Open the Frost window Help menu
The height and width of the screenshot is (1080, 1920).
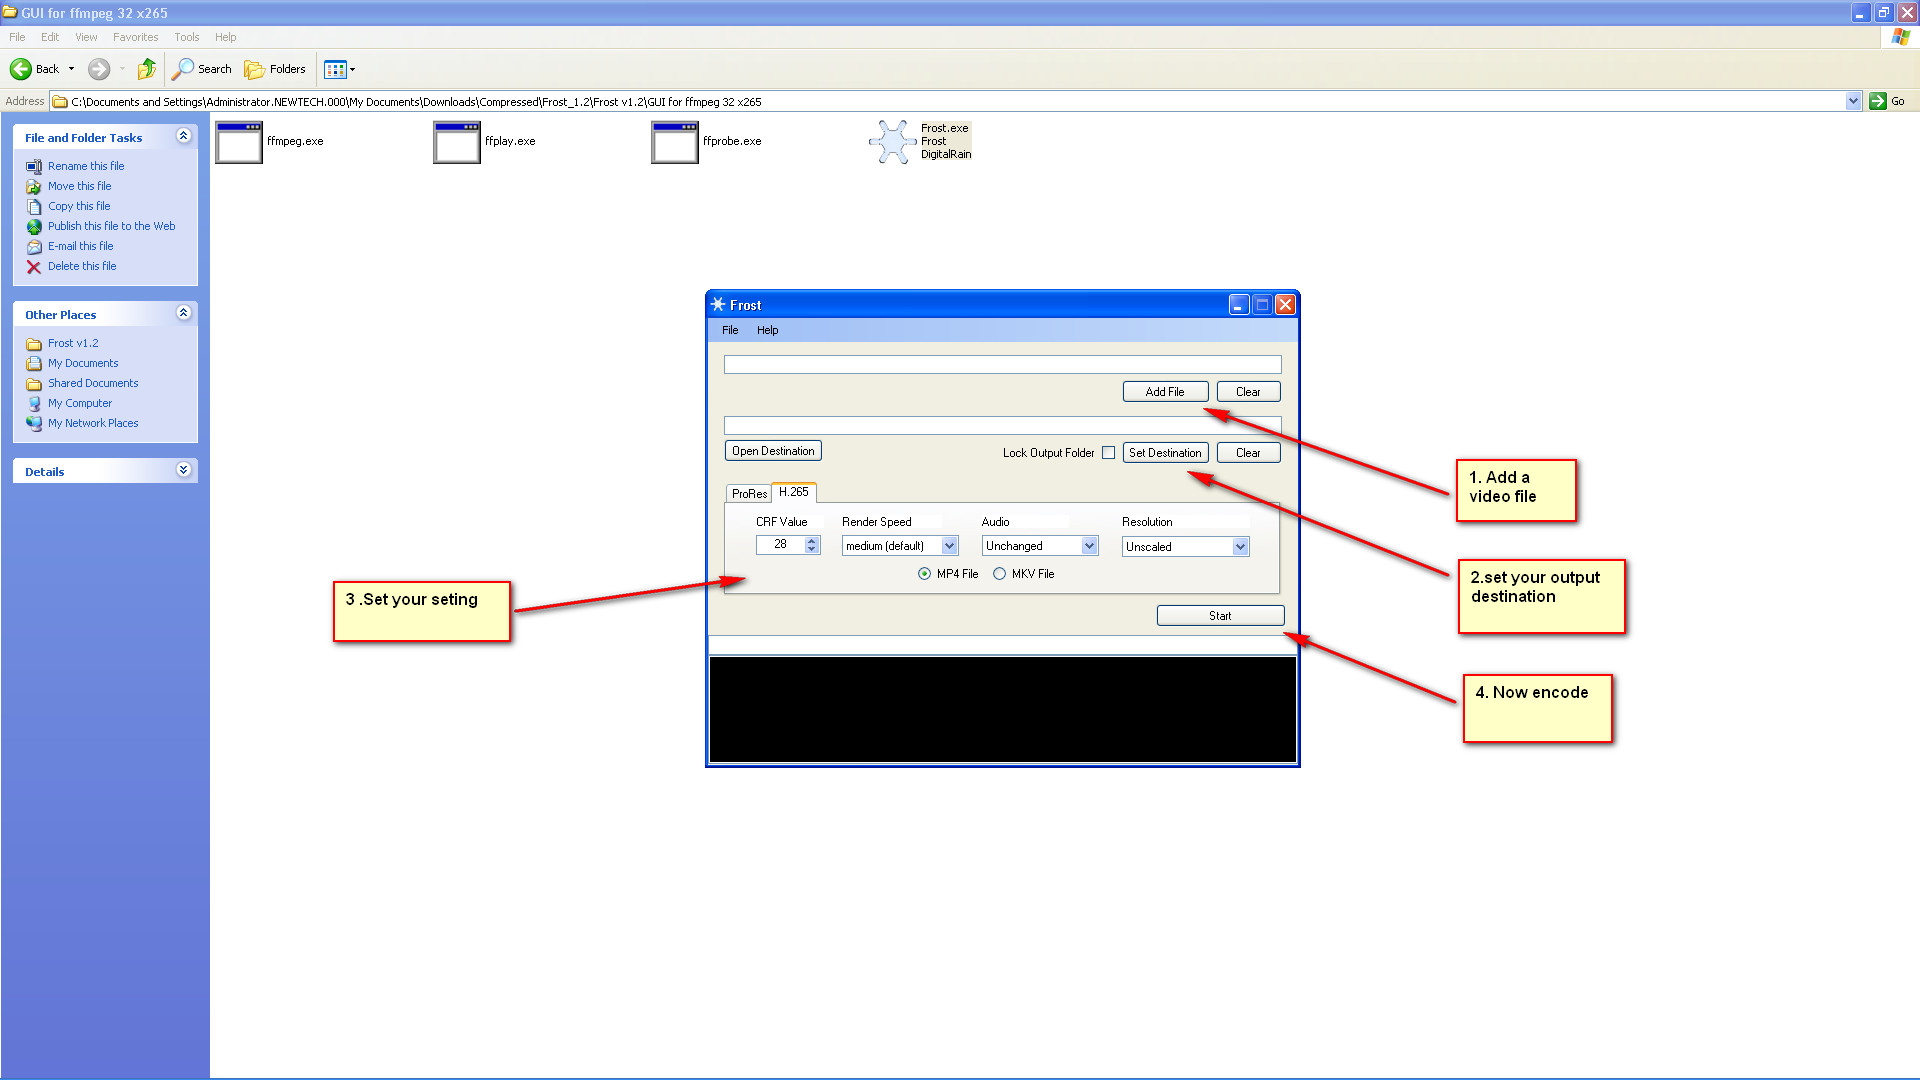(767, 330)
